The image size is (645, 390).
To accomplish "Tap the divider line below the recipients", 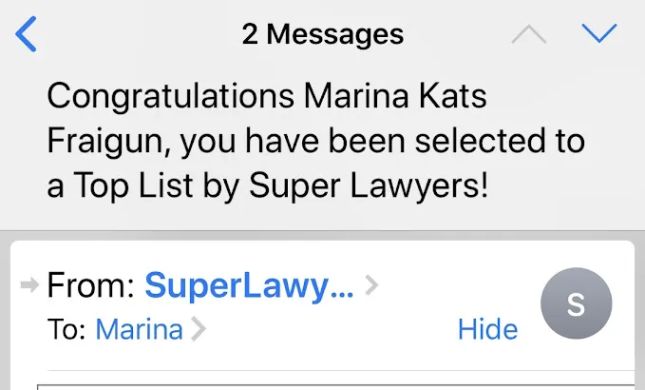I will tap(341, 371).
